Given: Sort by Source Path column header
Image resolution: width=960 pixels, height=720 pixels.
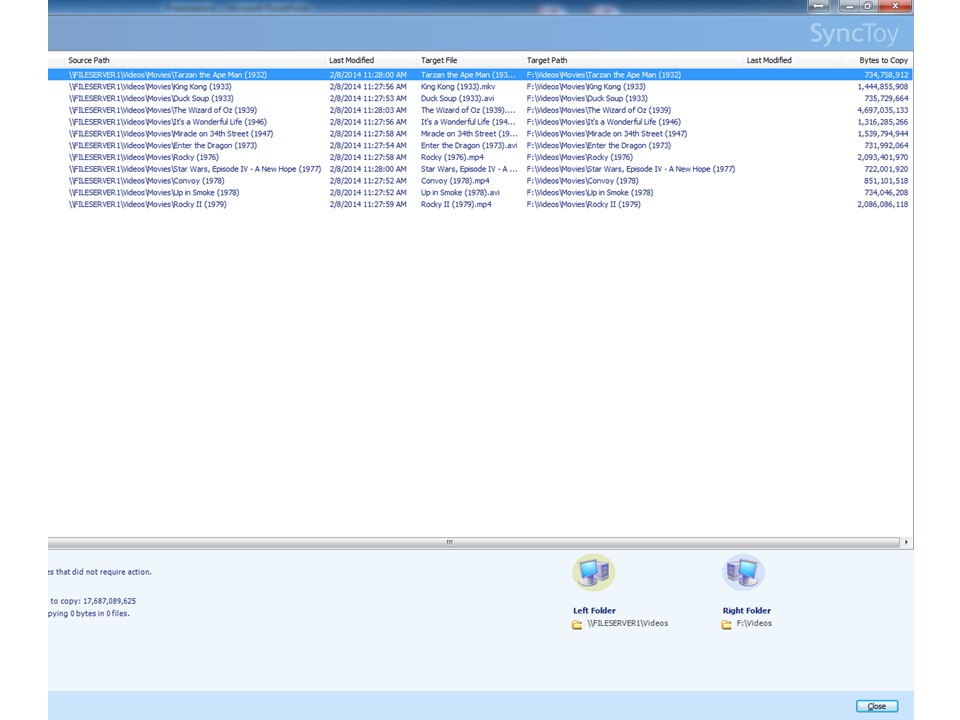Looking at the screenshot, I should [89, 60].
